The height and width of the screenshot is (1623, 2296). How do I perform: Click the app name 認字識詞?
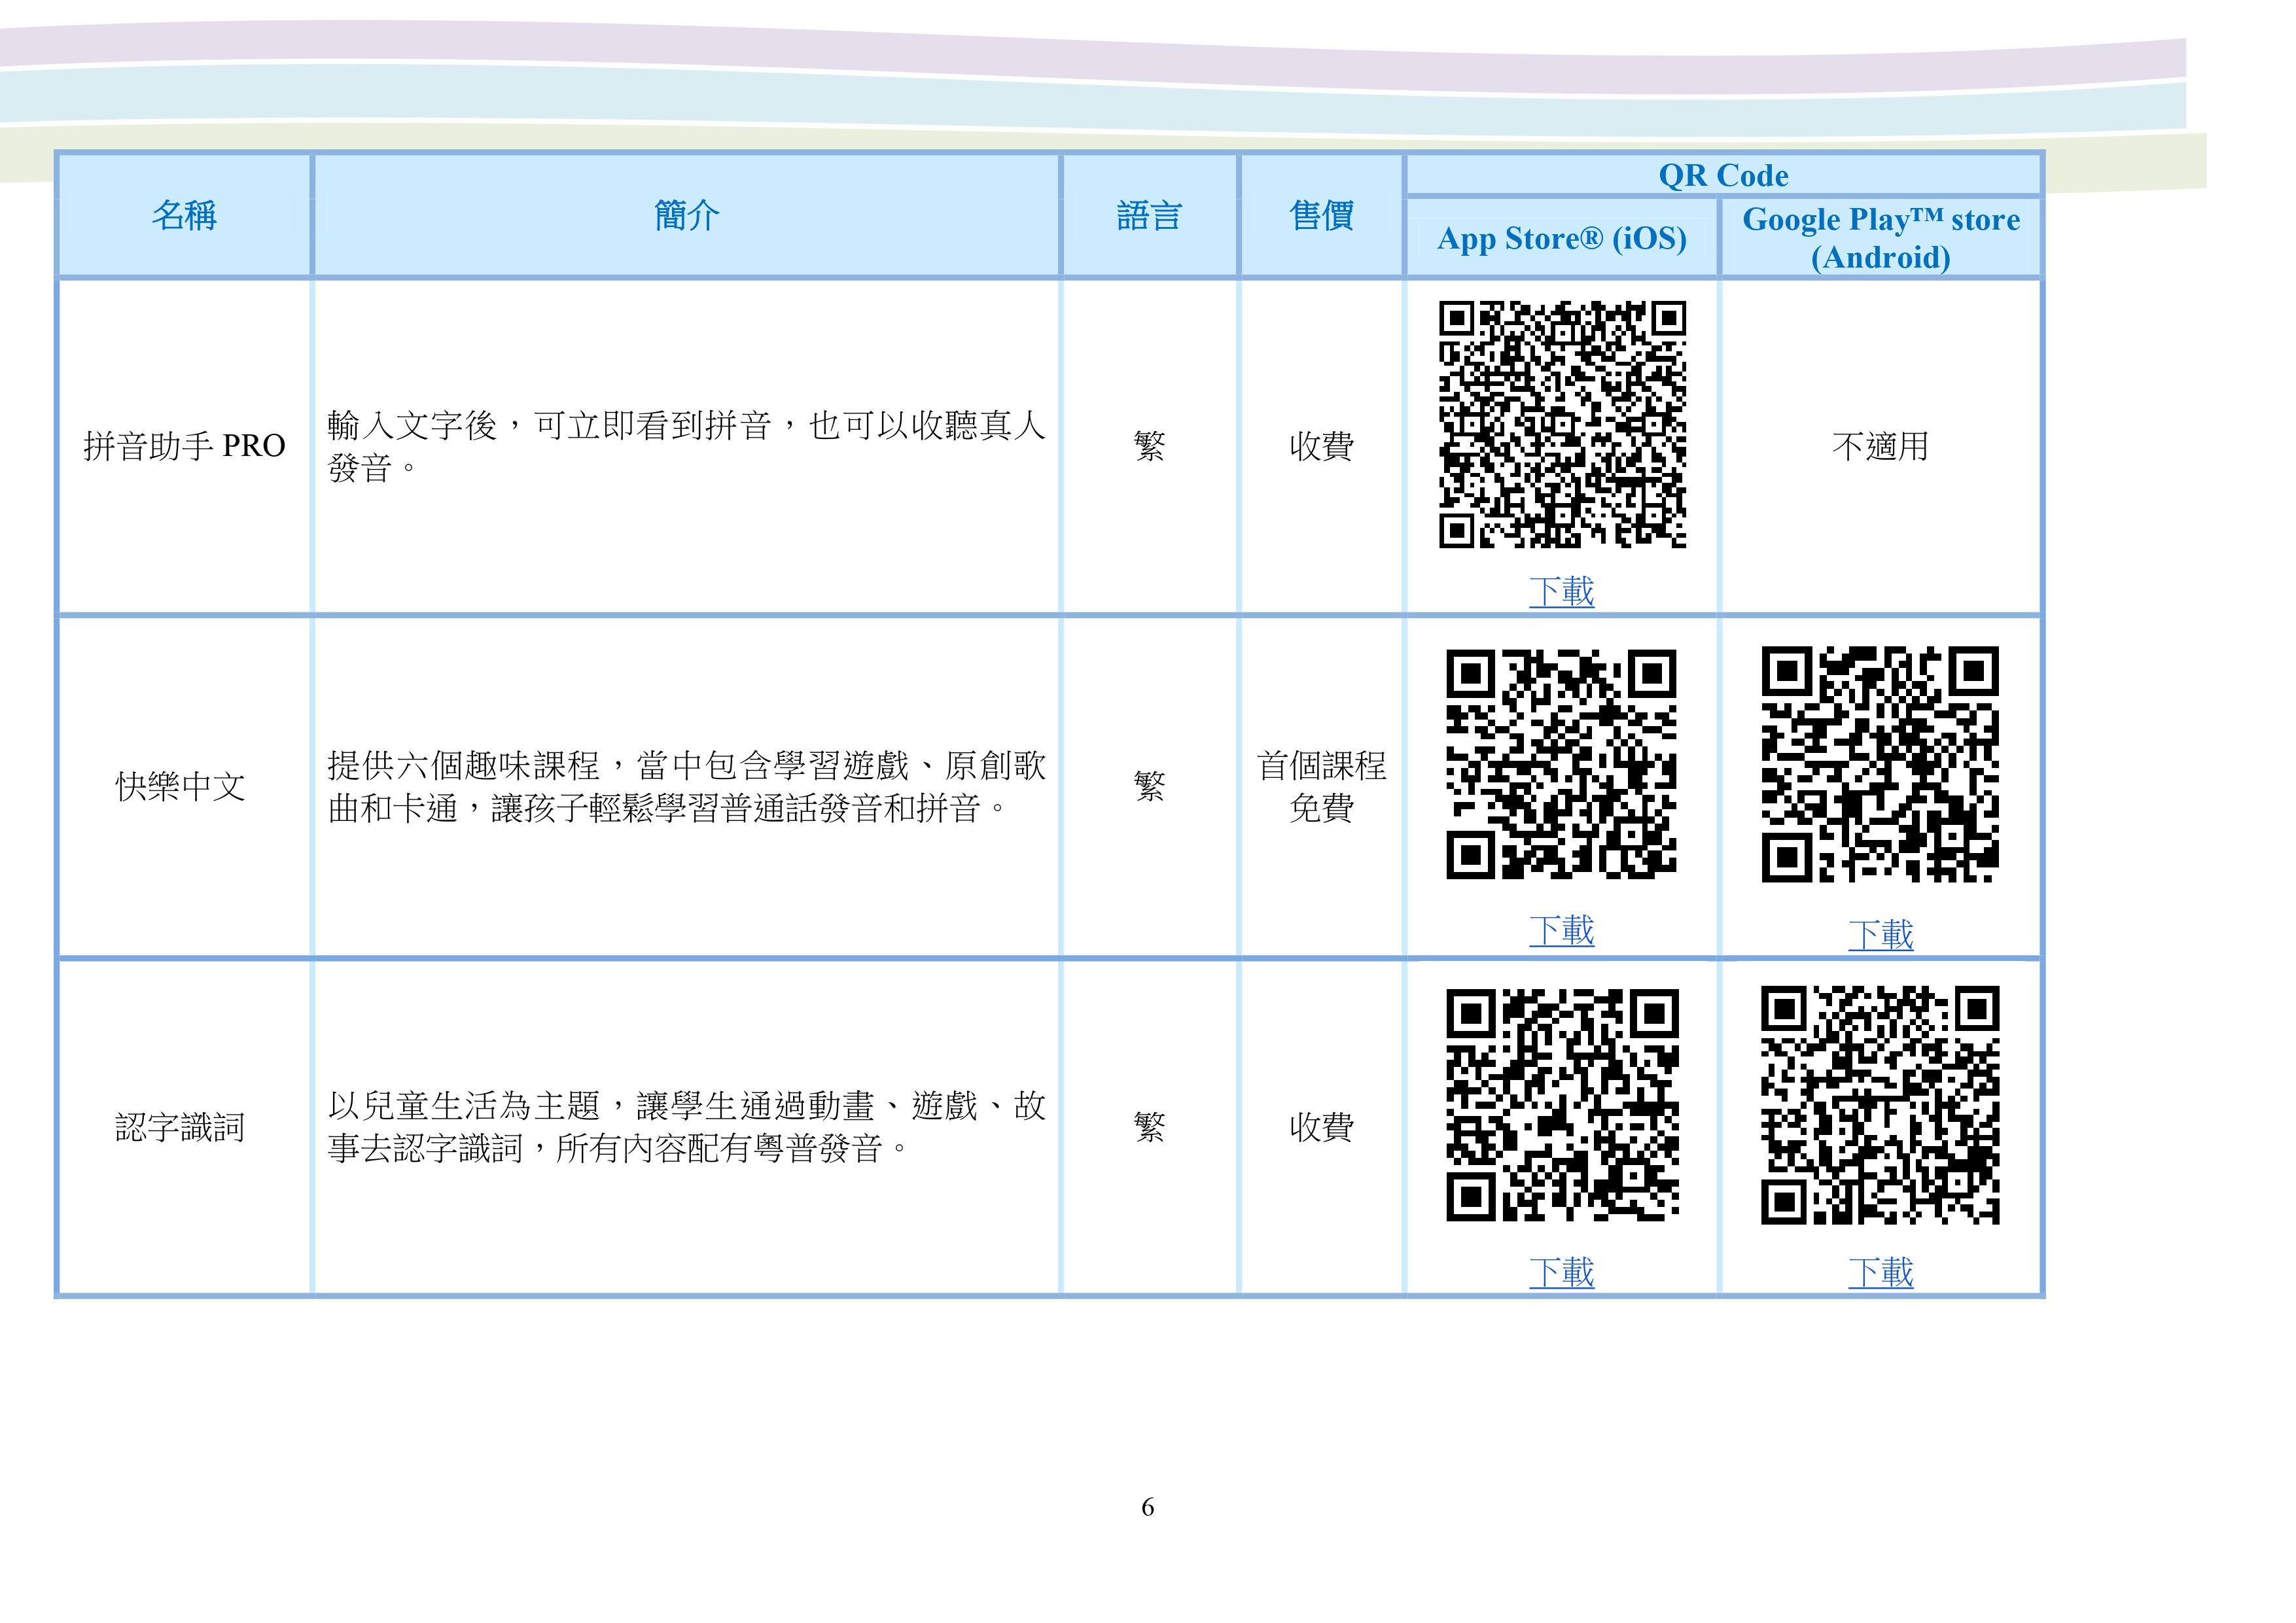(180, 1127)
